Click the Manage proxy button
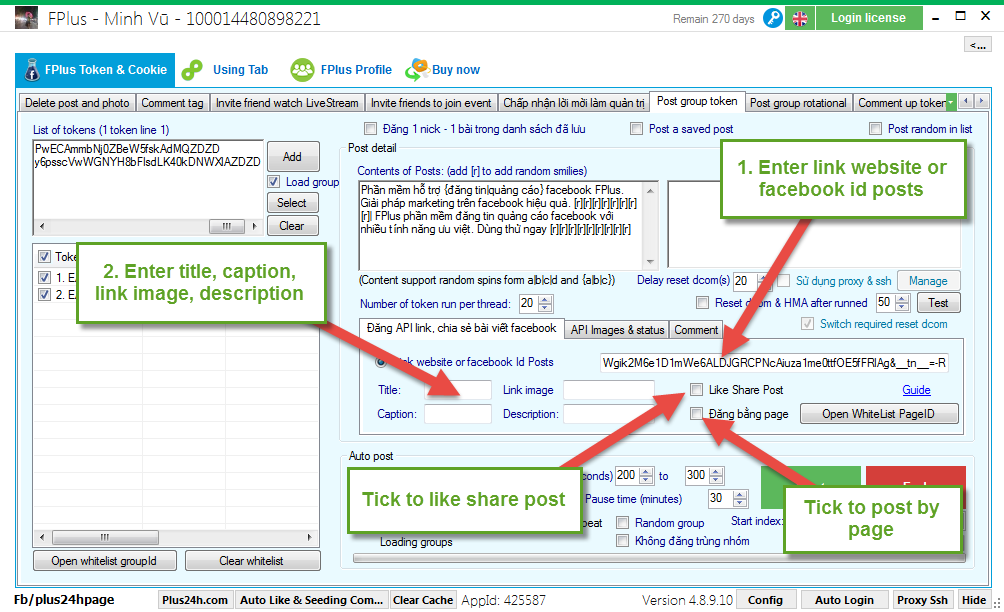The image size is (1004, 612). 928,281
